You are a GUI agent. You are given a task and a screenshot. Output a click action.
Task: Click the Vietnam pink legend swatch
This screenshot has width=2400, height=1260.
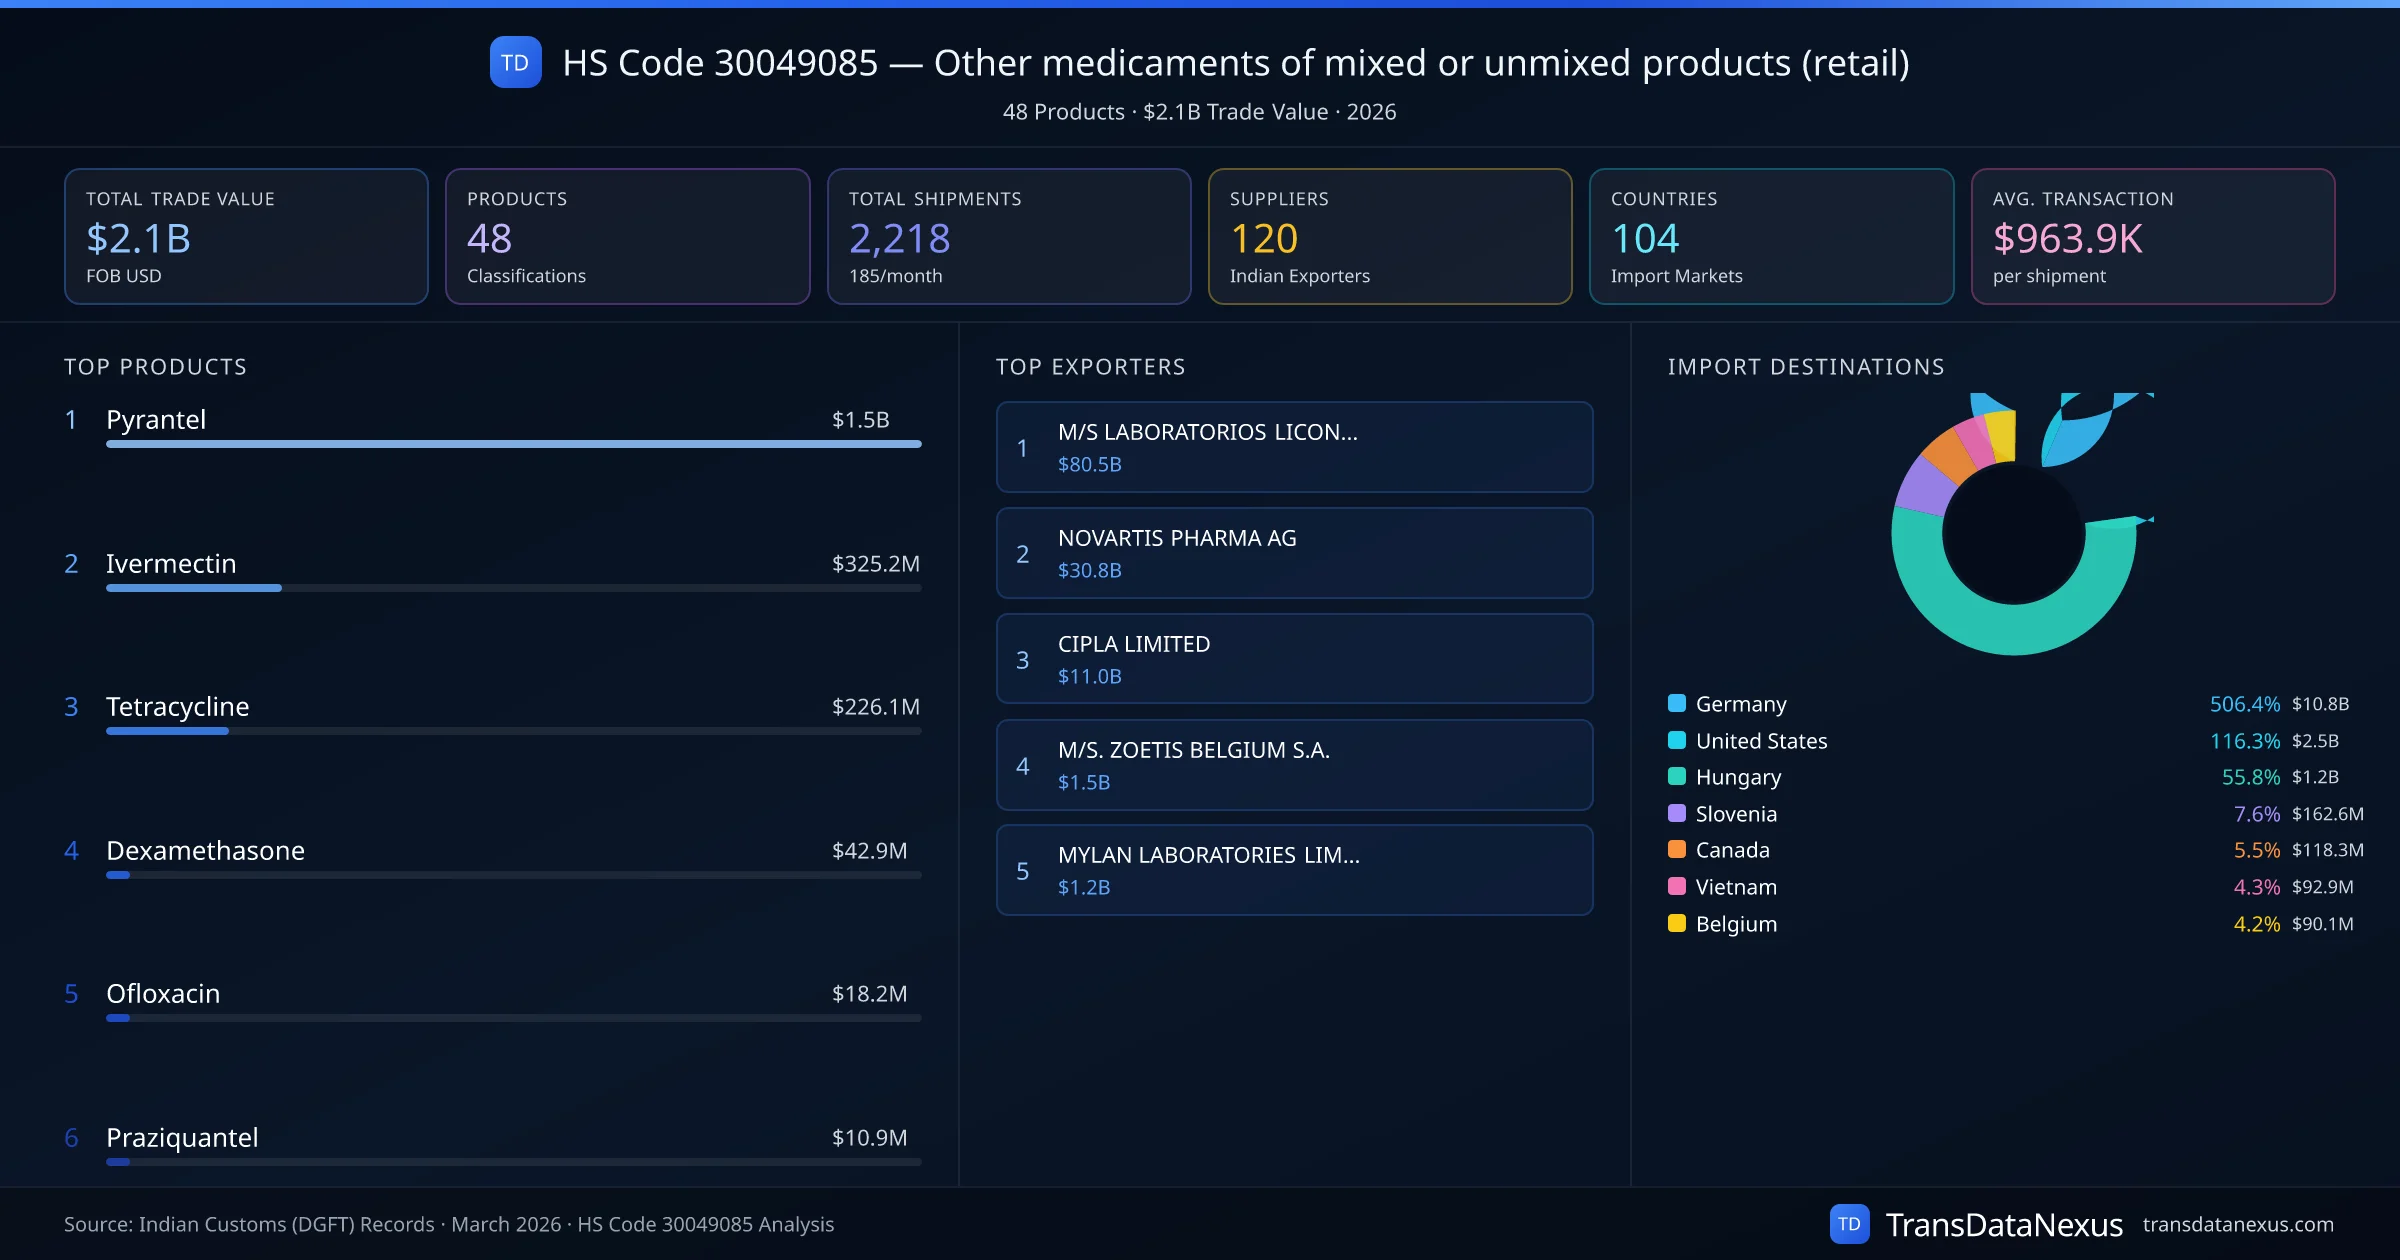[x=1677, y=886]
